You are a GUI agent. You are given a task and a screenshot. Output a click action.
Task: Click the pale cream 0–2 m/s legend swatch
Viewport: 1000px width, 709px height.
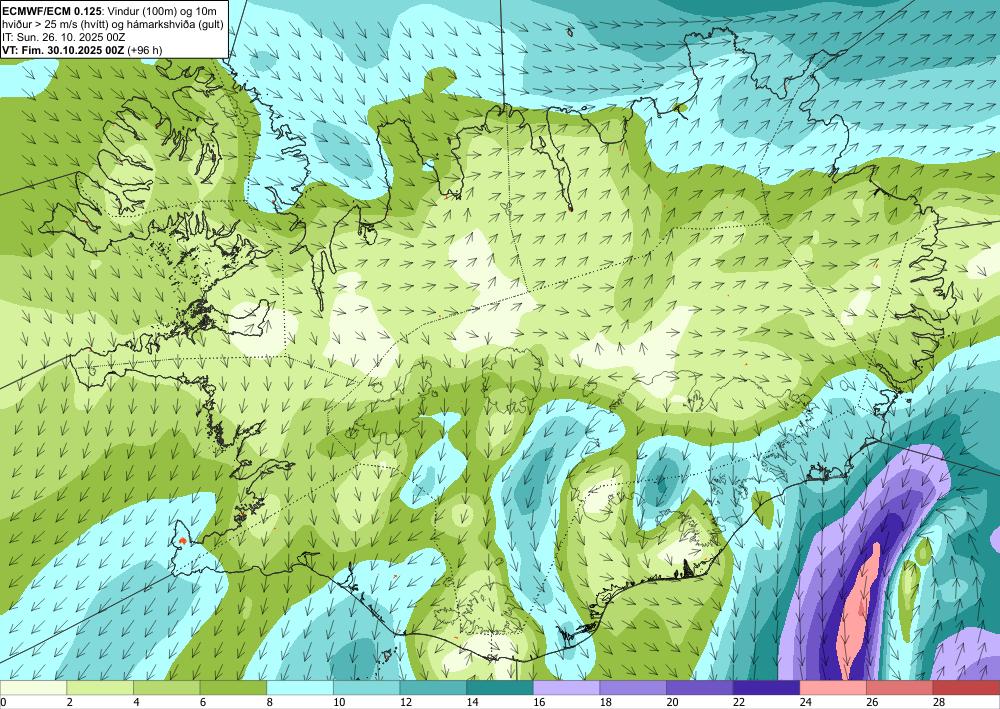(33, 688)
